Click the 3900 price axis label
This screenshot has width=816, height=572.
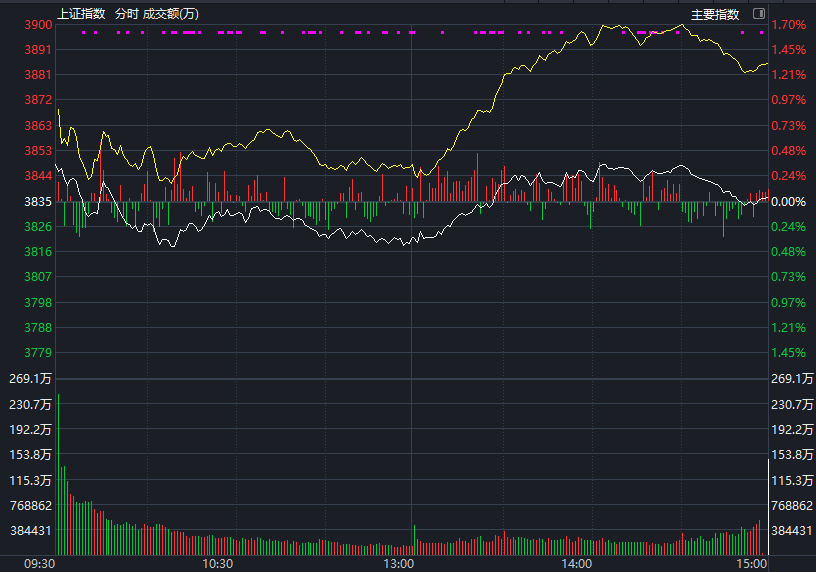tap(38, 25)
